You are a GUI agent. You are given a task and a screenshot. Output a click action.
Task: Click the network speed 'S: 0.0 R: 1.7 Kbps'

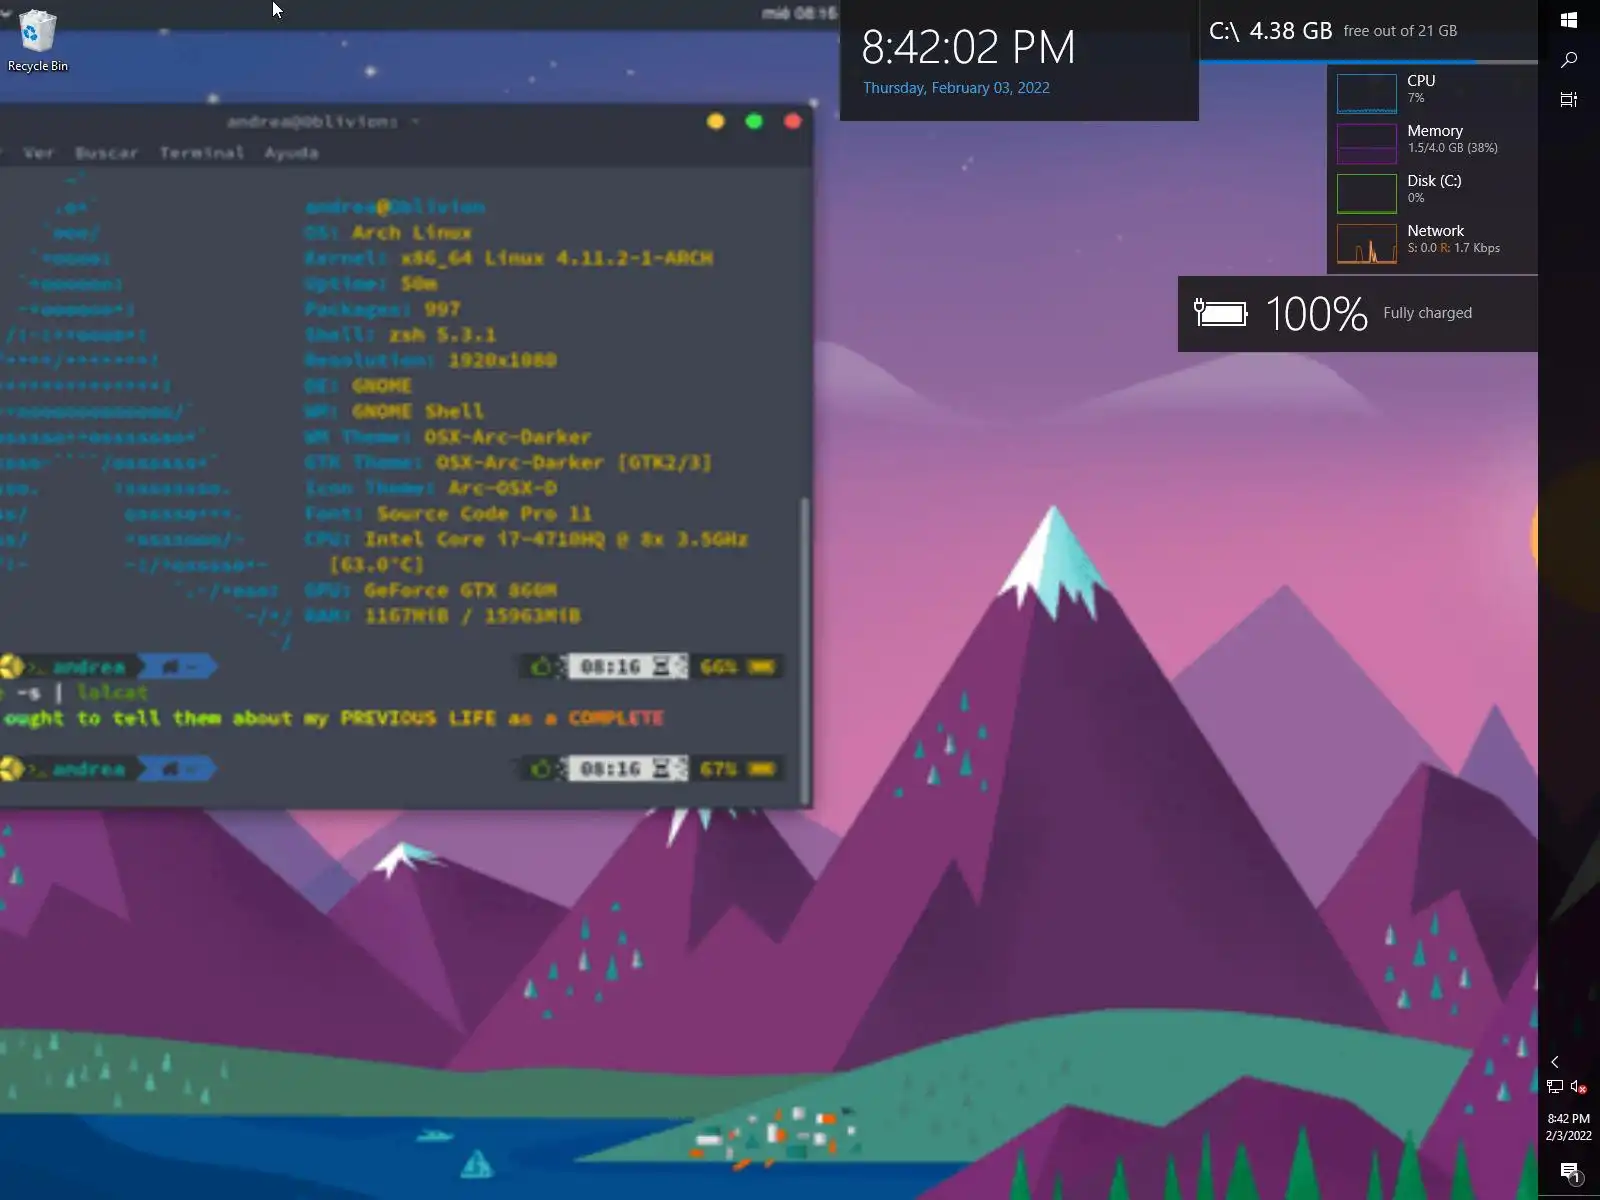(1453, 248)
